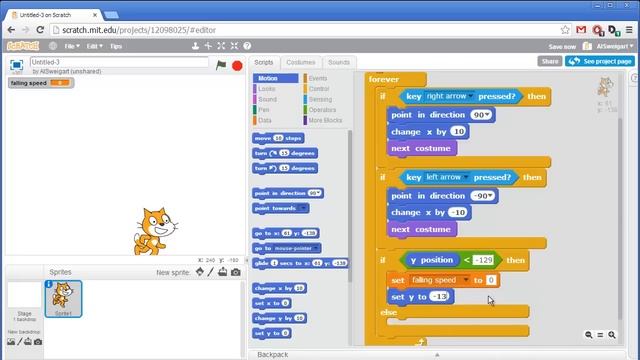
Task: Click the Share button
Action: (x=550, y=61)
